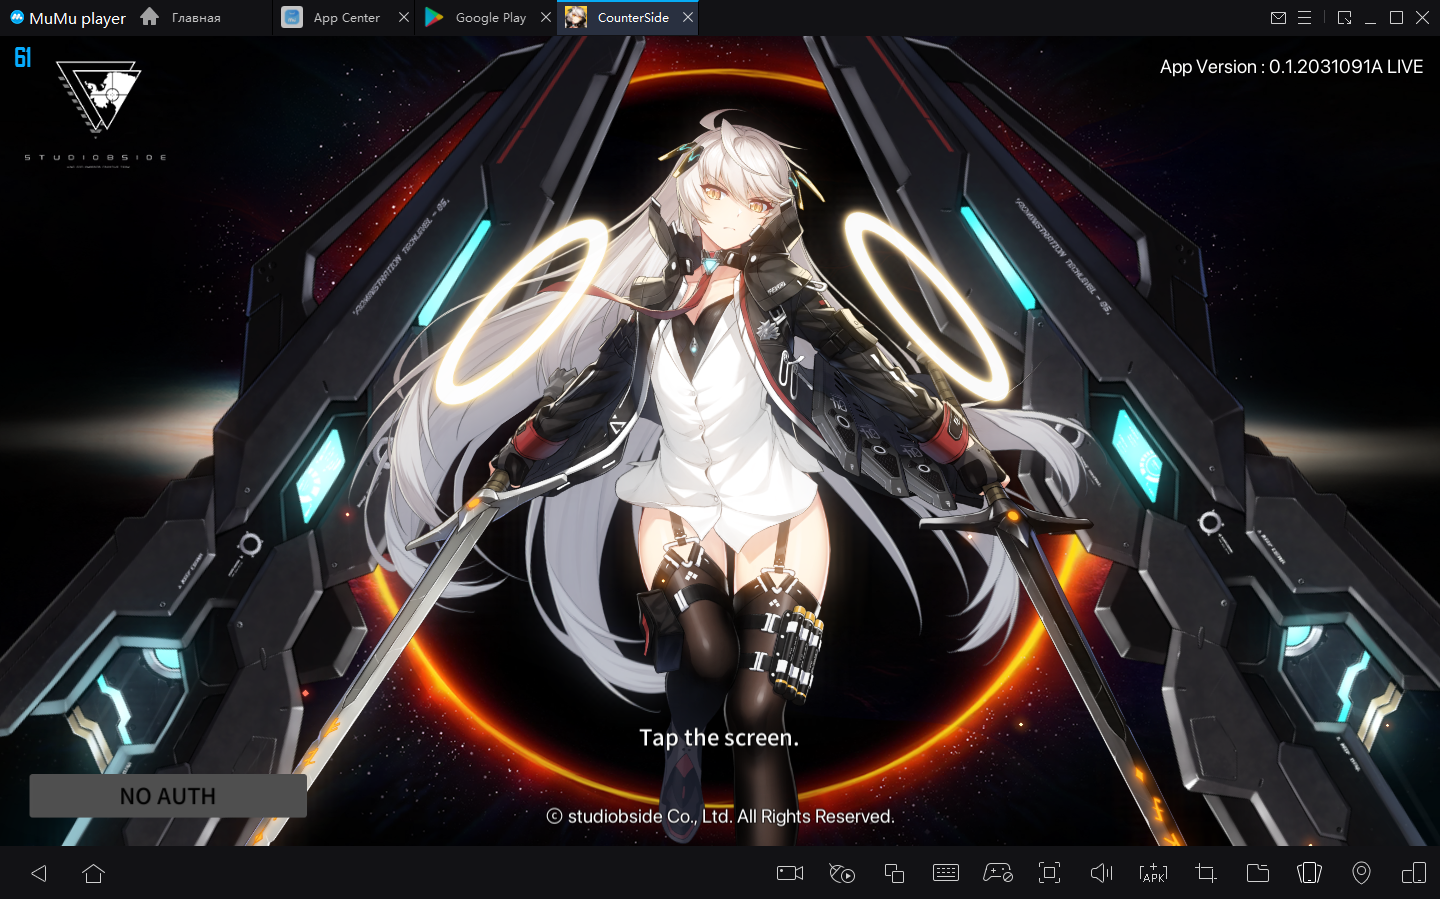Image resolution: width=1440 pixels, height=899 pixels.
Task: Switch to the Google Play tab
Action: (489, 18)
